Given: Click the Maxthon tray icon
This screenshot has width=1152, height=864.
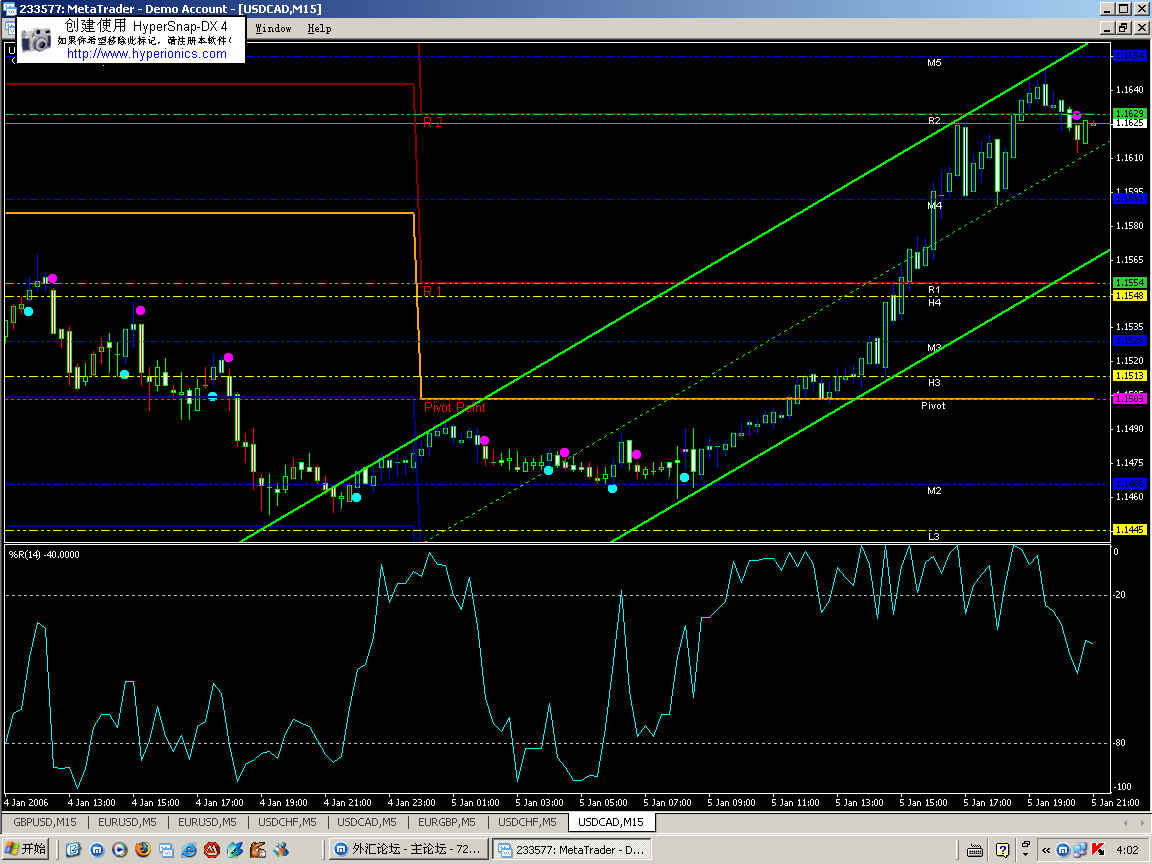Looking at the screenshot, I should point(1062,850).
